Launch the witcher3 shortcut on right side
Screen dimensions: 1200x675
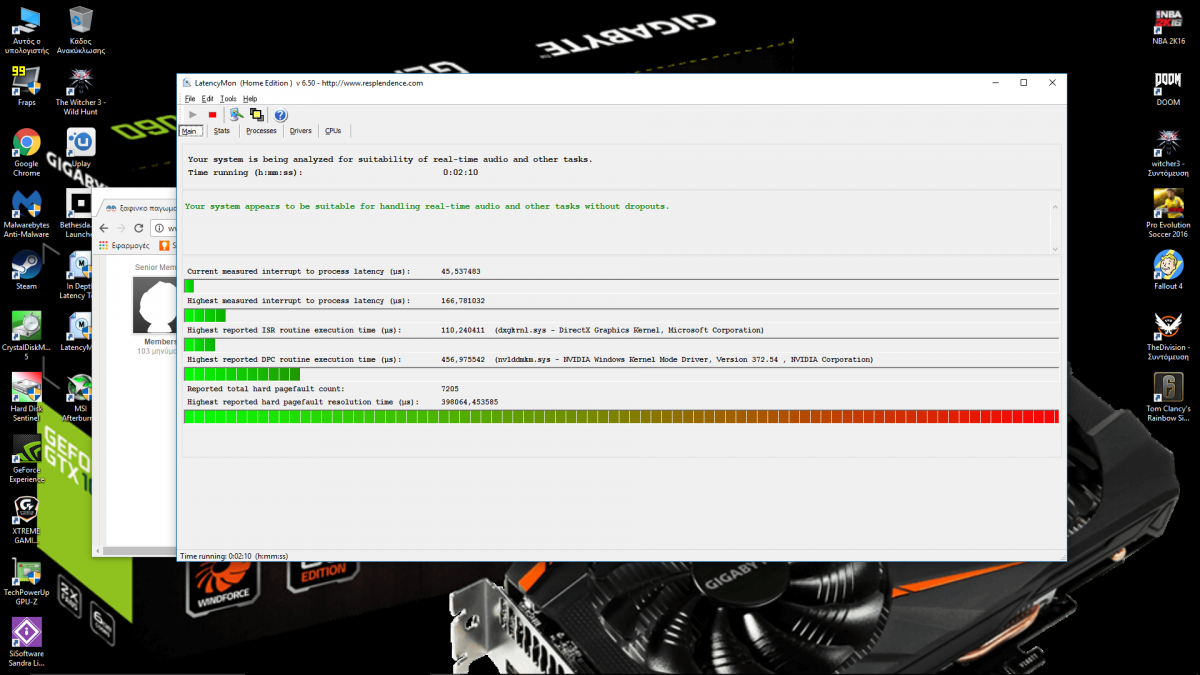coord(1168,153)
